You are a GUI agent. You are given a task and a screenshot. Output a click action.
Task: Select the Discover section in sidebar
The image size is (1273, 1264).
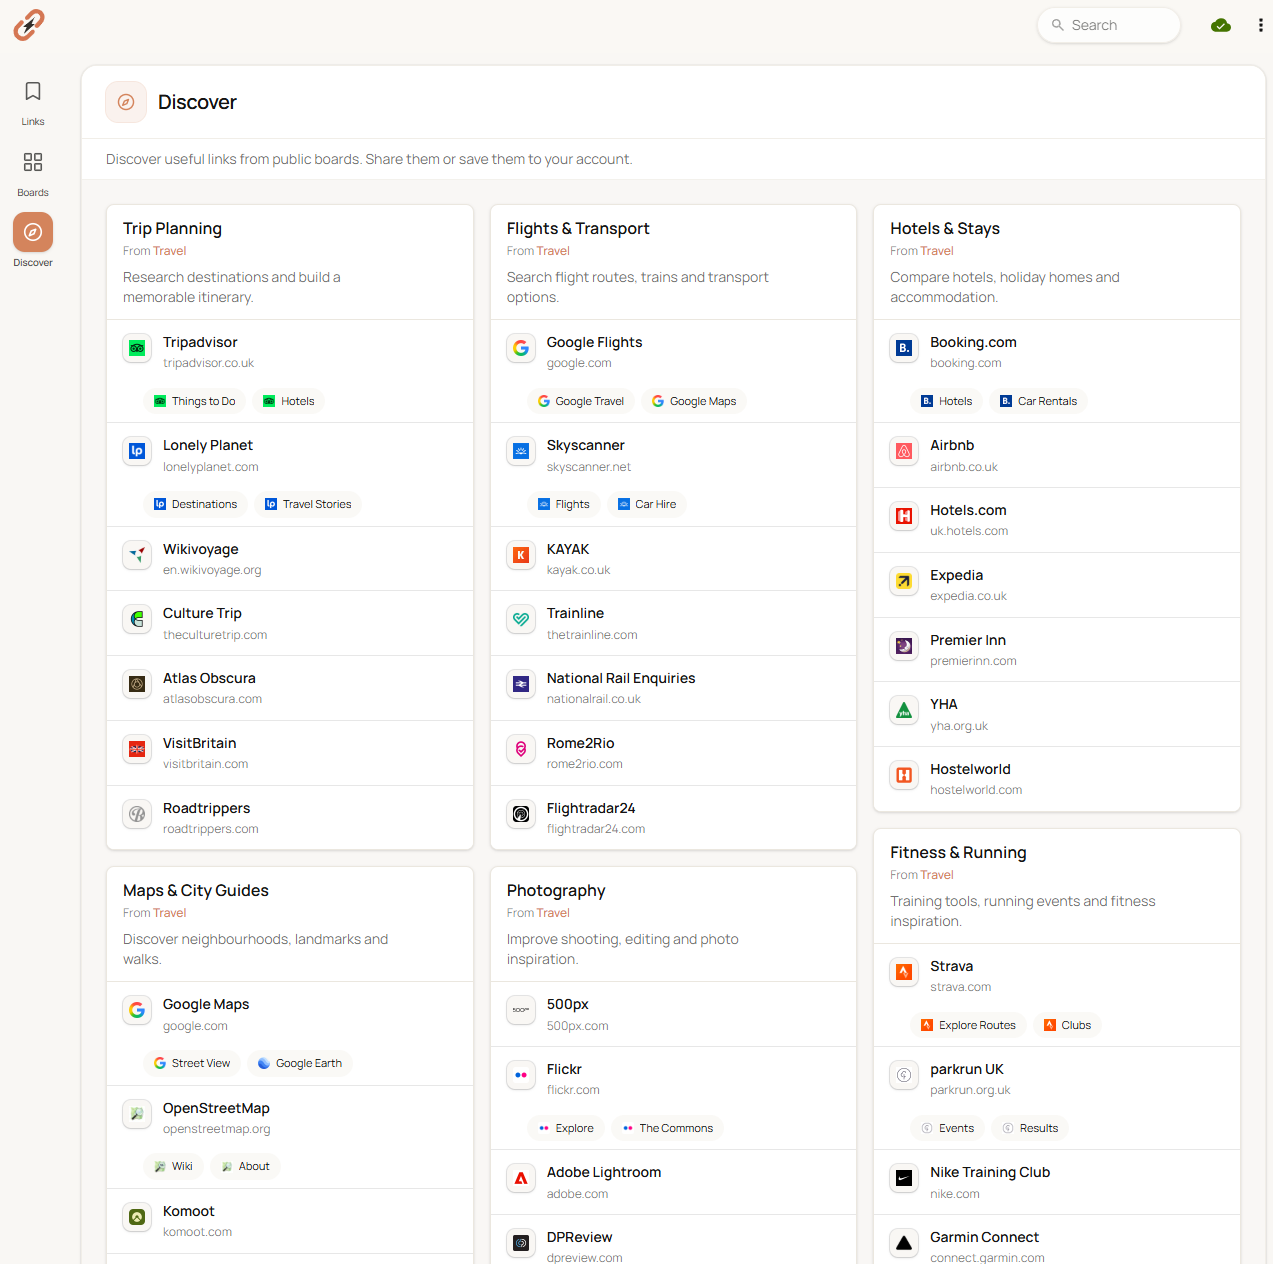tap(33, 241)
